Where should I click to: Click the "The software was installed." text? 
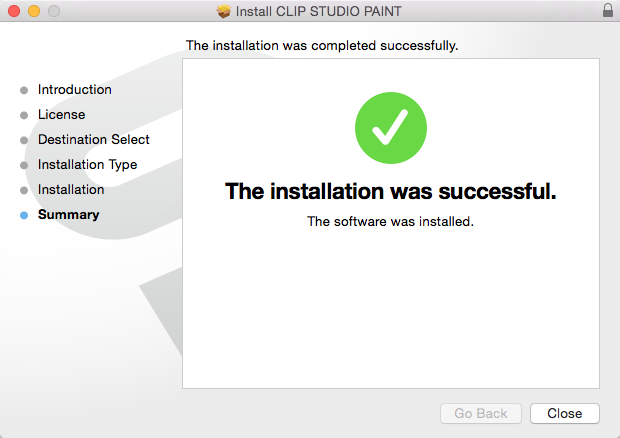pyautogui.click(x=390, y=222)
